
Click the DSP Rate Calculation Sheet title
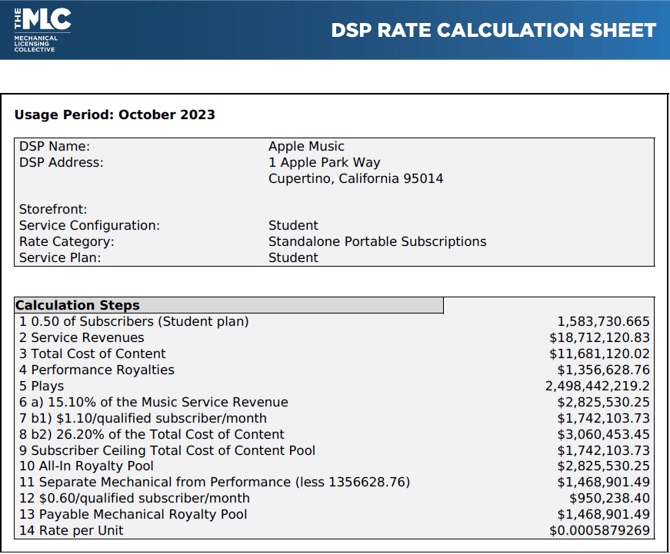click(x=493, y=30)
